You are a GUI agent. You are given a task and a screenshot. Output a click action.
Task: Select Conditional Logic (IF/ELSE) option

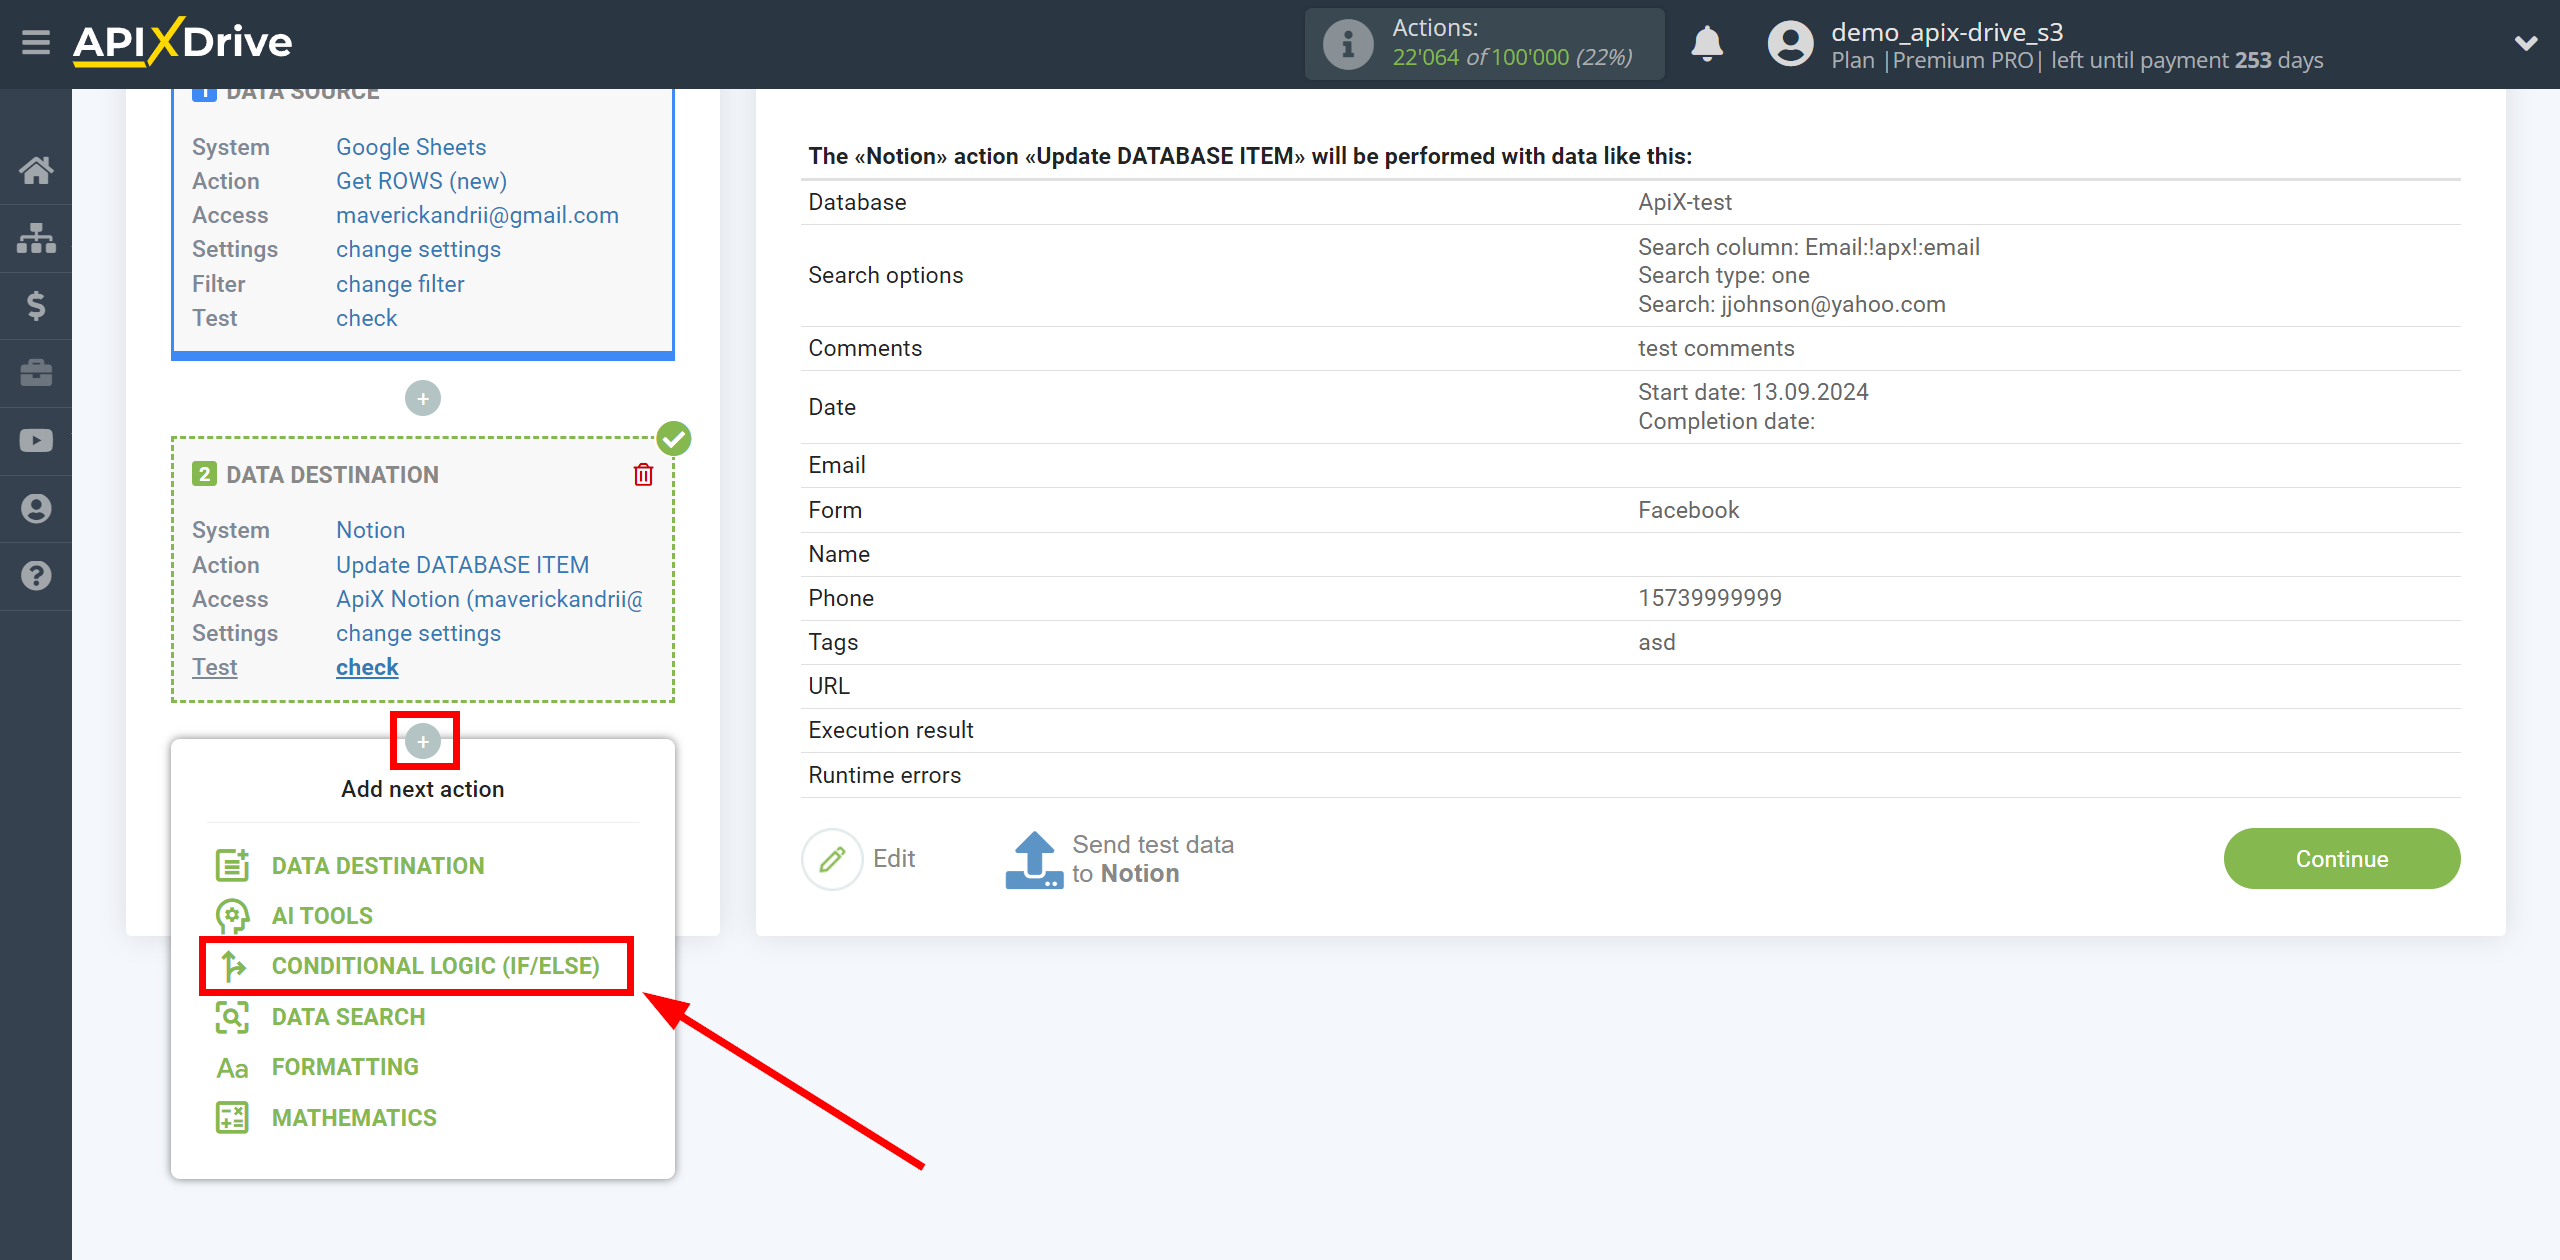(x=435, y=966)
